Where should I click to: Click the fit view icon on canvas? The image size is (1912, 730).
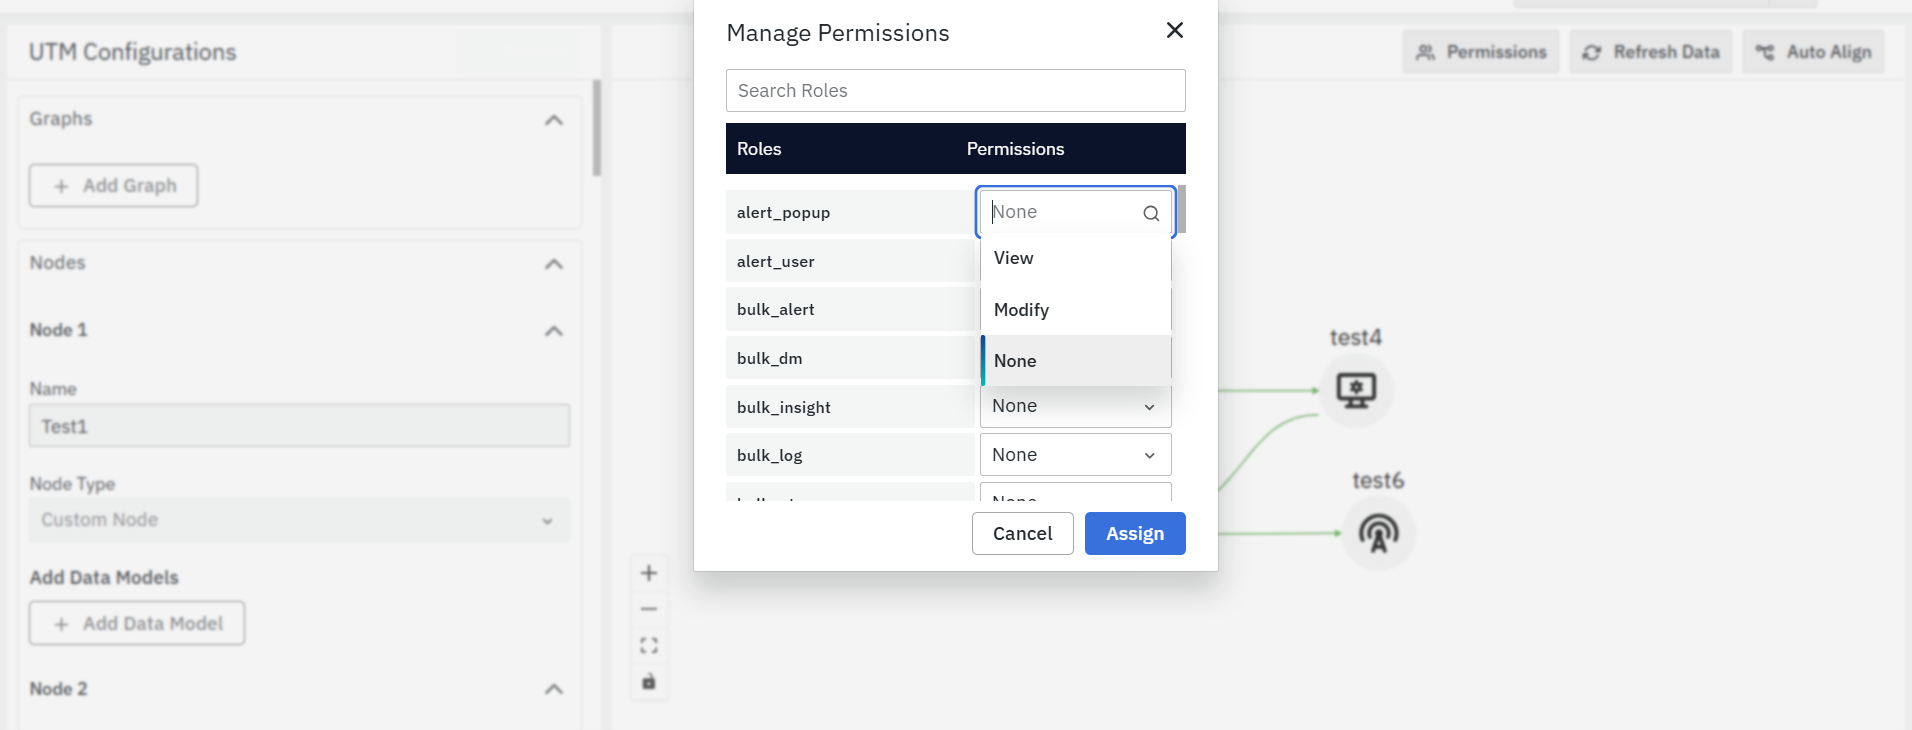[649, 645]
